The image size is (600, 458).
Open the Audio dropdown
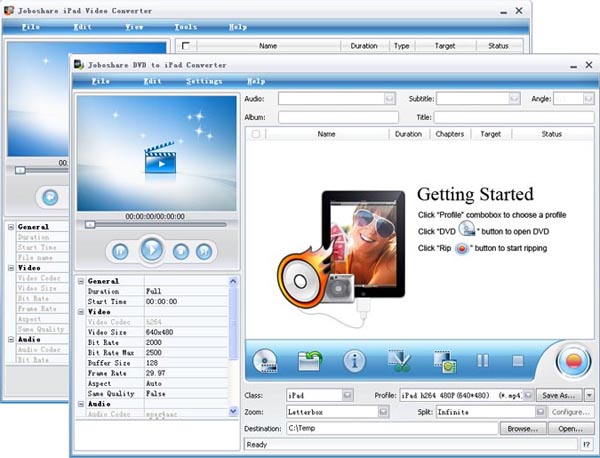tap(389, 99)
